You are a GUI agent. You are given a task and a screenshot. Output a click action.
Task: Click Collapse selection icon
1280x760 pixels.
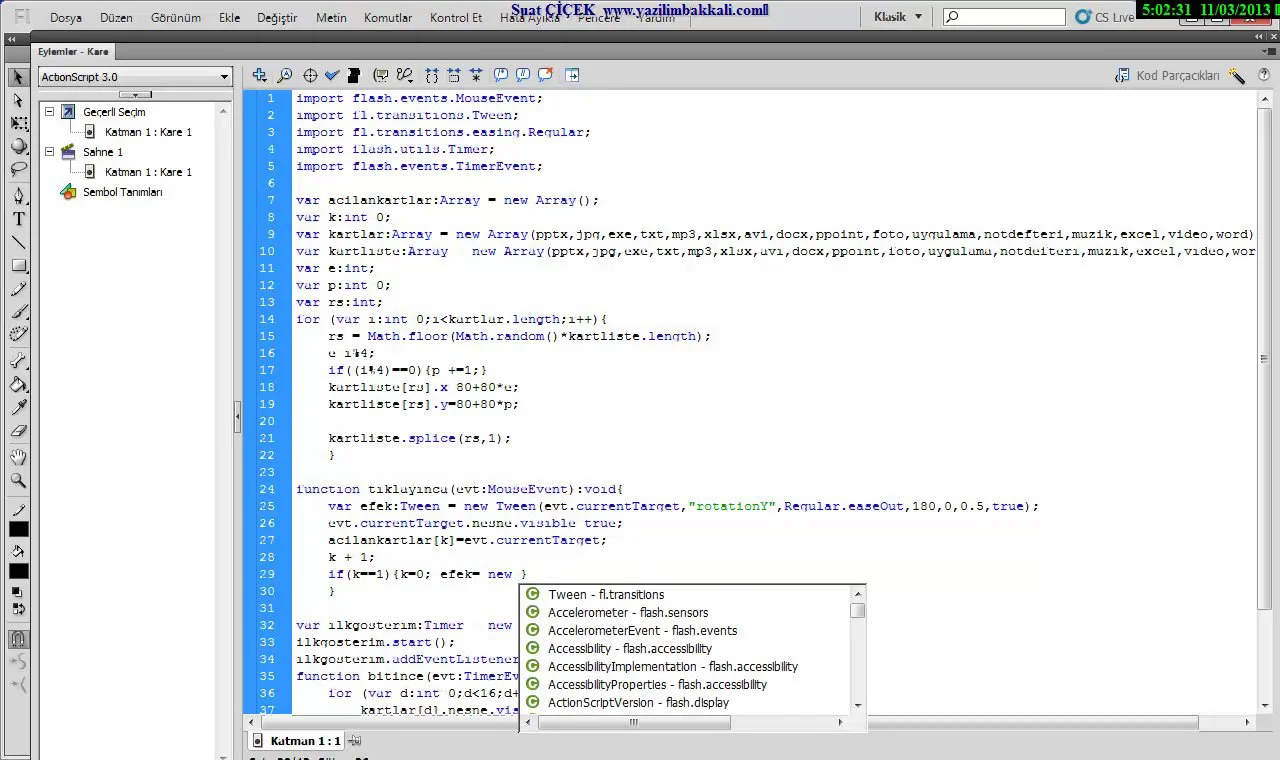point(454,75)
